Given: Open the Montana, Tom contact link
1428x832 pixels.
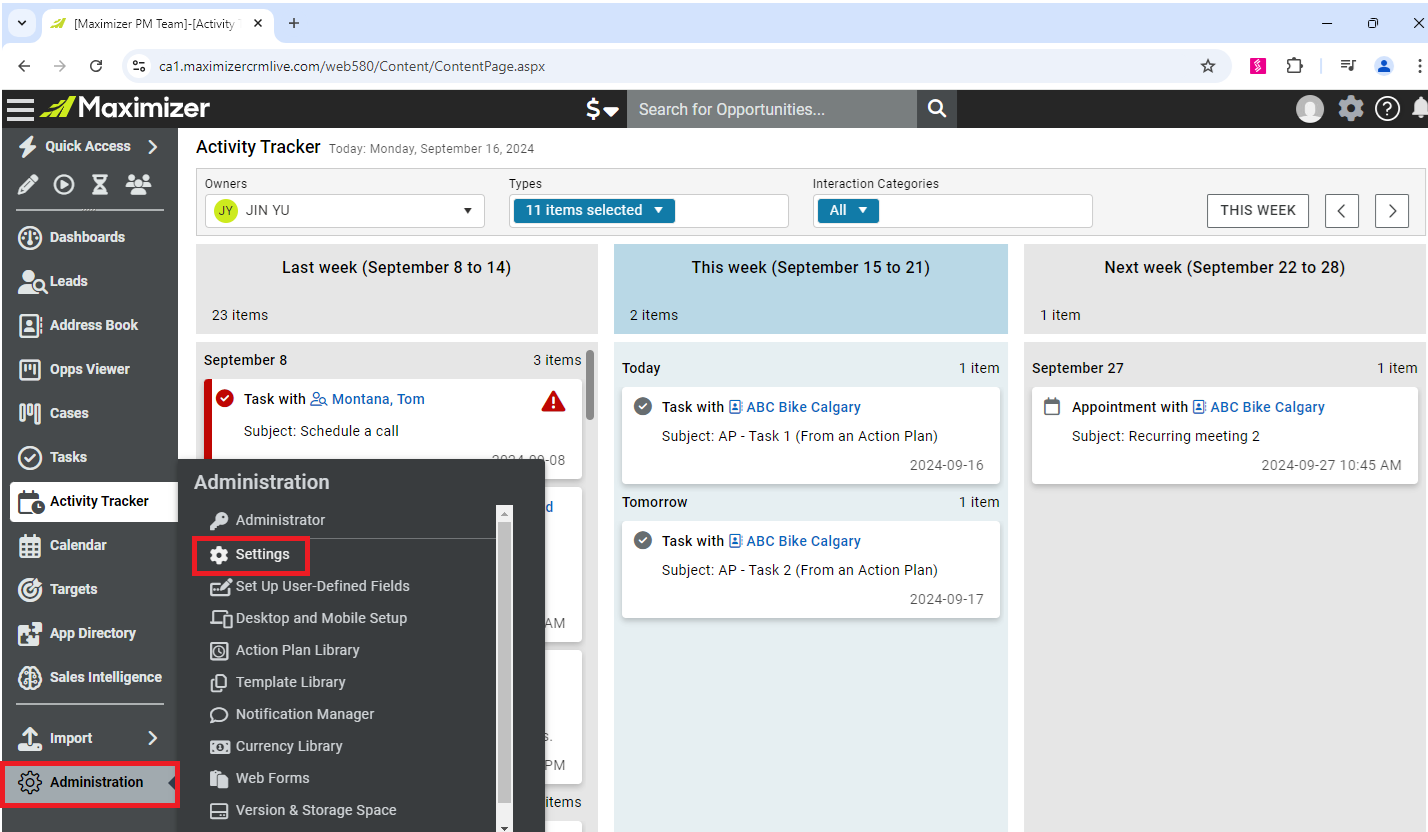Looking at the screenshot, I should [378, 399].
